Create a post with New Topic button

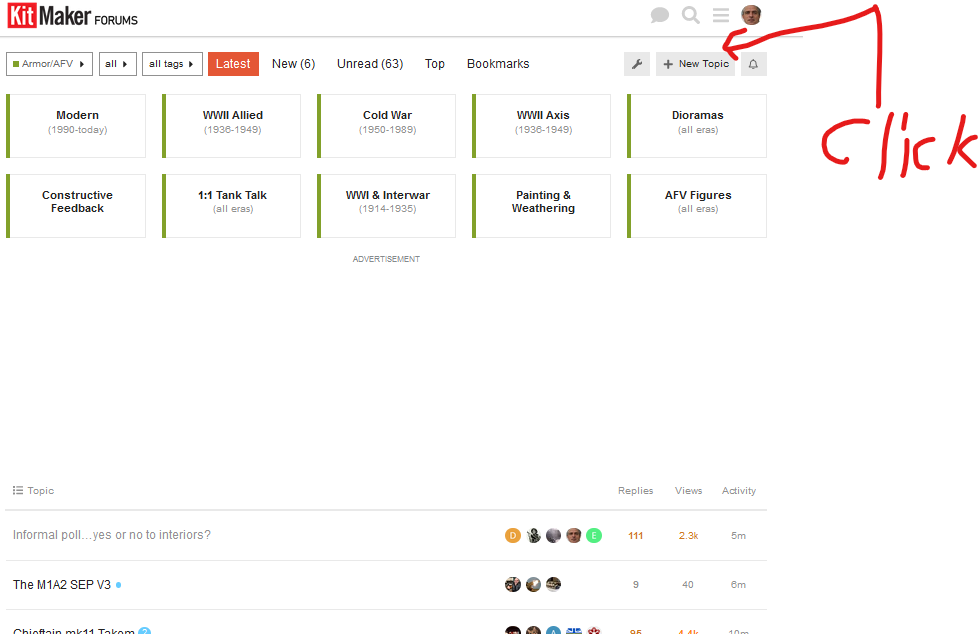tap(696, 64)
